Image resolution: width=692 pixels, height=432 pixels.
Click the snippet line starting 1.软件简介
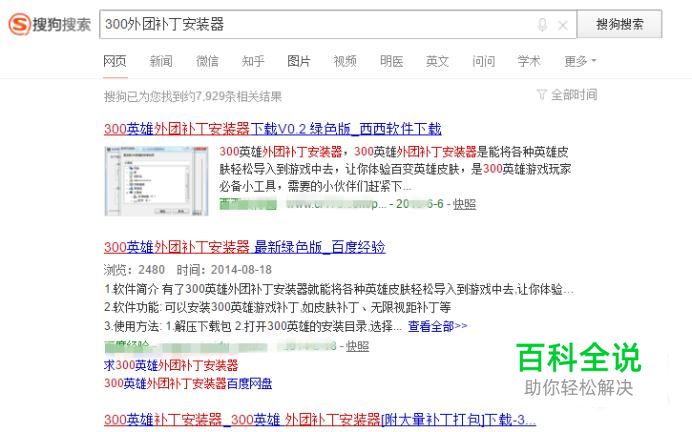coord(339,289)
